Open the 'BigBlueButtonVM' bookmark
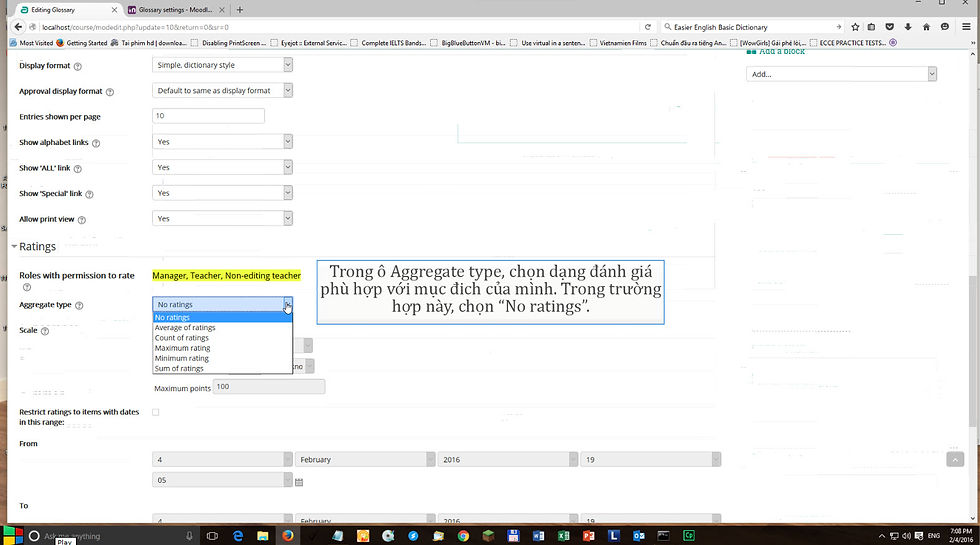 (468, 43)
